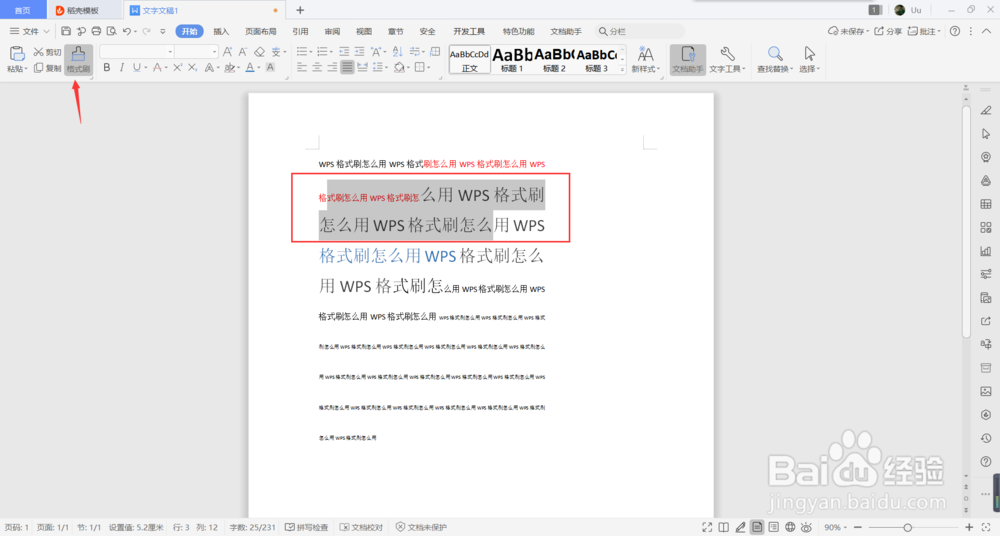Viewport: 1000px width, 536px height.
Task: Apply subscript formatting
Action: click(193, 67)
